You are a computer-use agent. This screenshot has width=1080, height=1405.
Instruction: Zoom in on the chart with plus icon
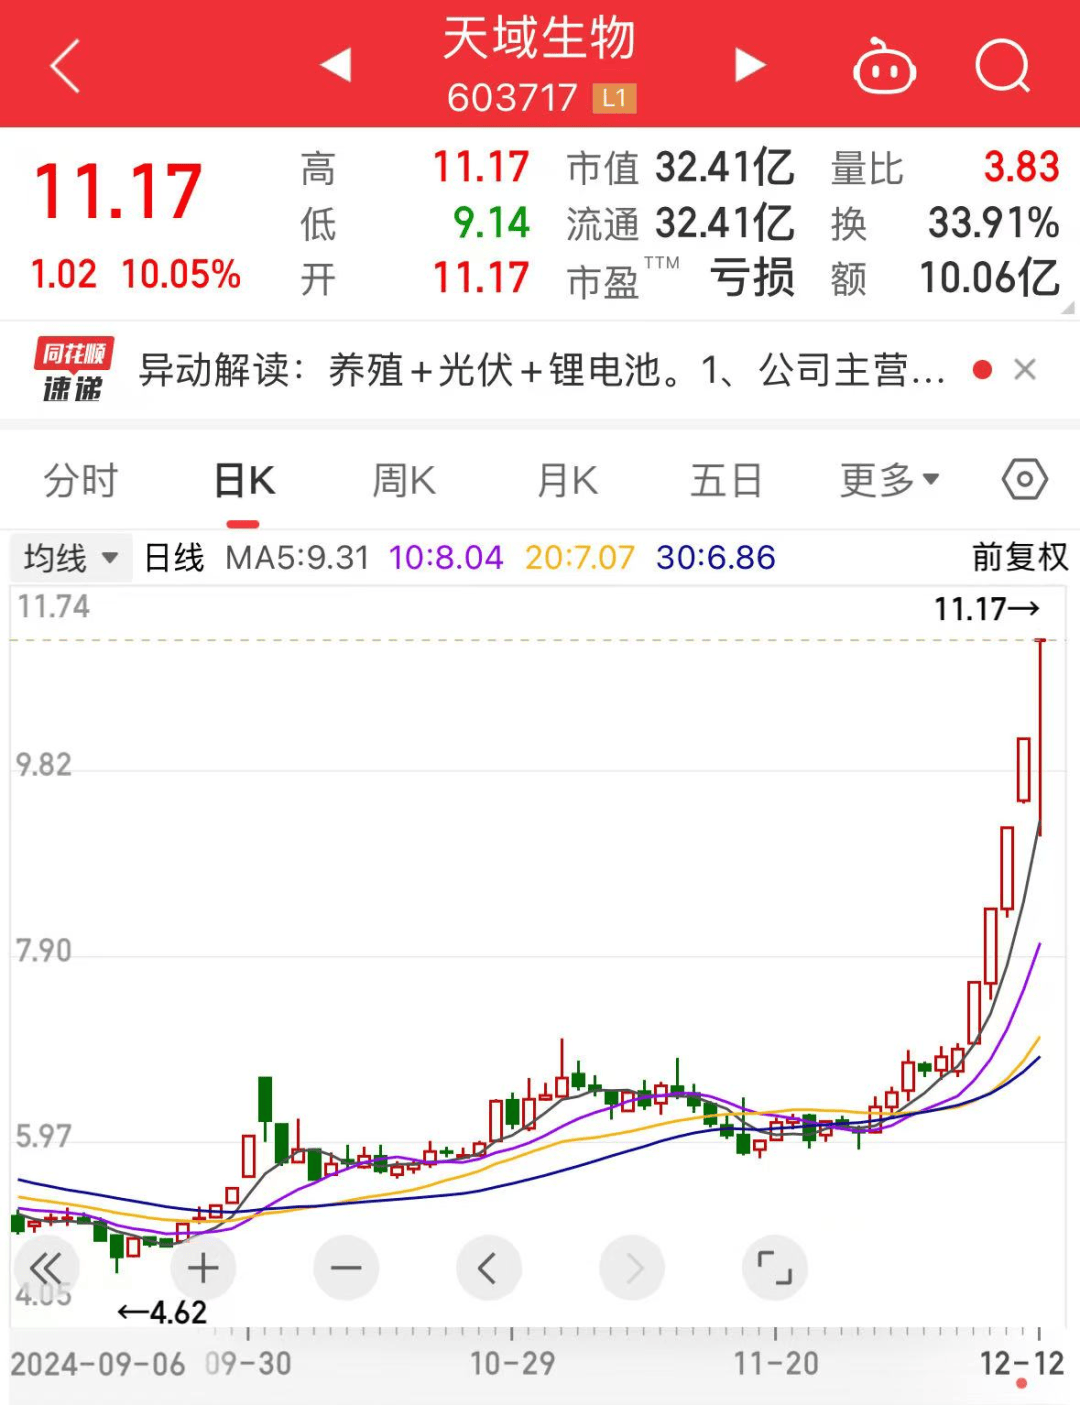coord(203,1267)
